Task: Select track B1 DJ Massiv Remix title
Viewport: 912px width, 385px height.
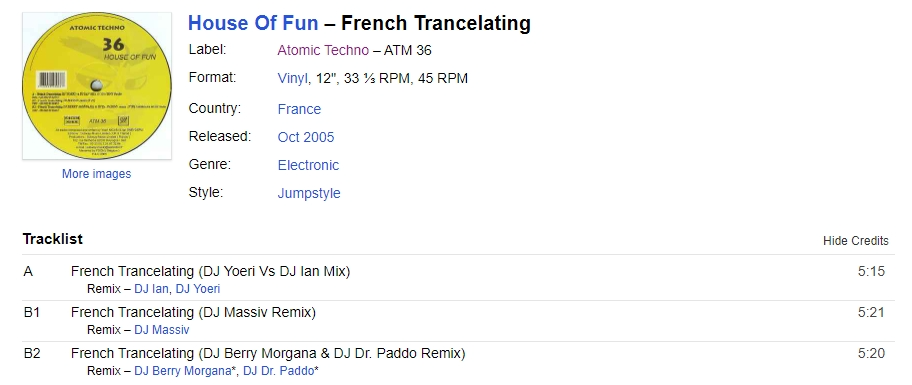Action: click(193, 312)
